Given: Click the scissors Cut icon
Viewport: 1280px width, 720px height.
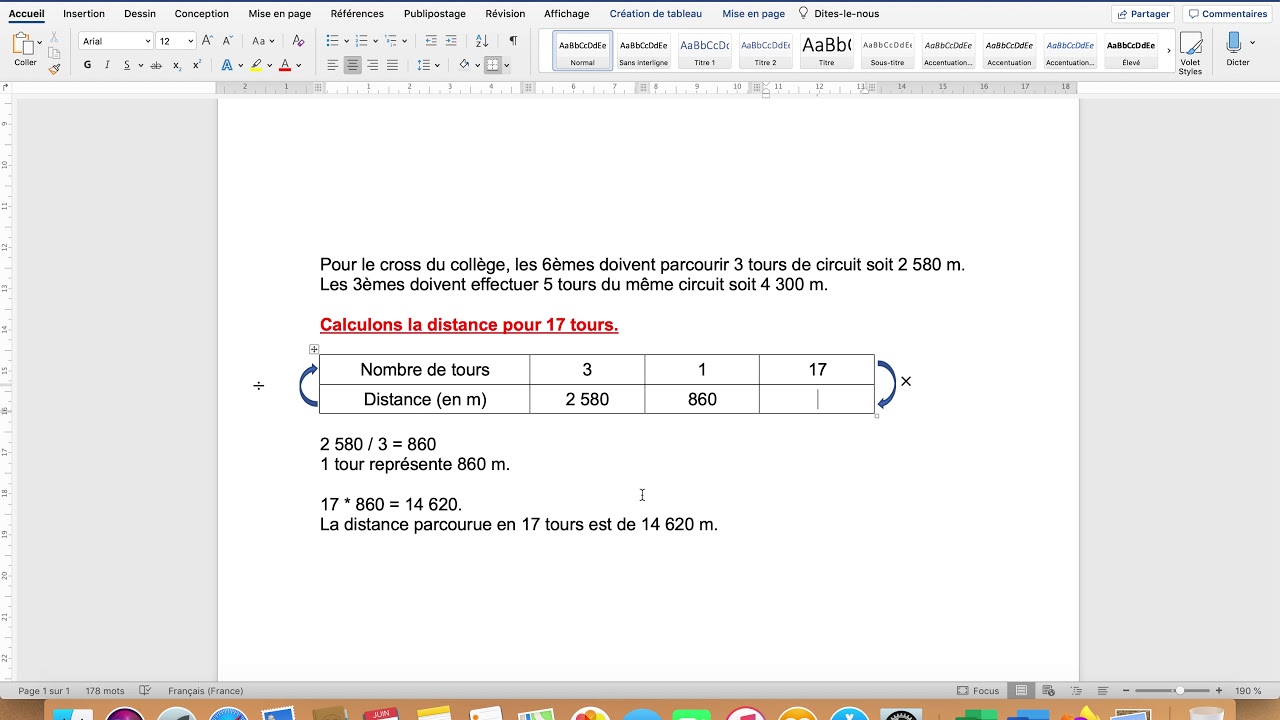Looking at the screenshot, I should pos(54,37).
